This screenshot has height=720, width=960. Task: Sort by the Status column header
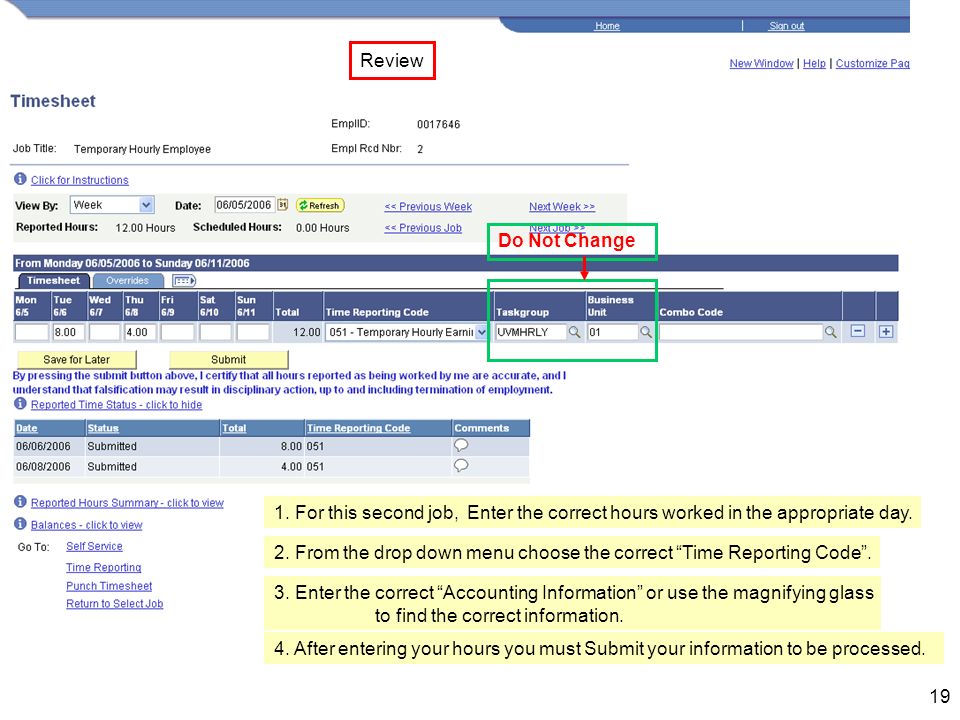103,428
